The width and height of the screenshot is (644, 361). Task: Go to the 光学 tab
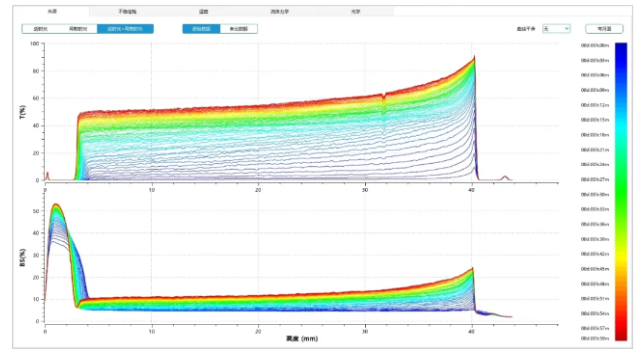click(x=355, y=11)
